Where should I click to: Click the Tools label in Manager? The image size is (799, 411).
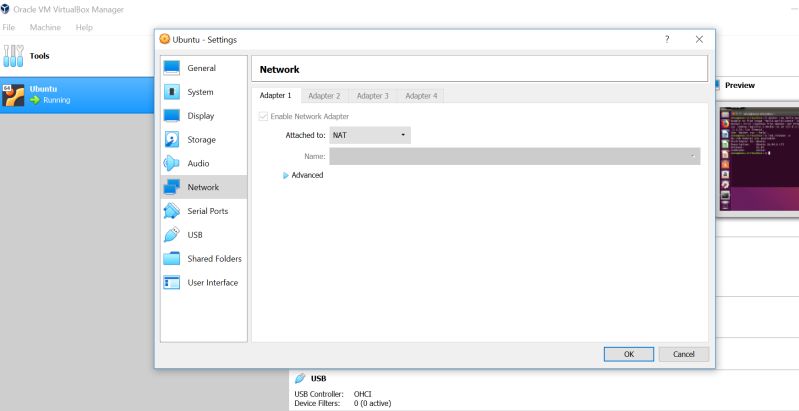[39, 56]
